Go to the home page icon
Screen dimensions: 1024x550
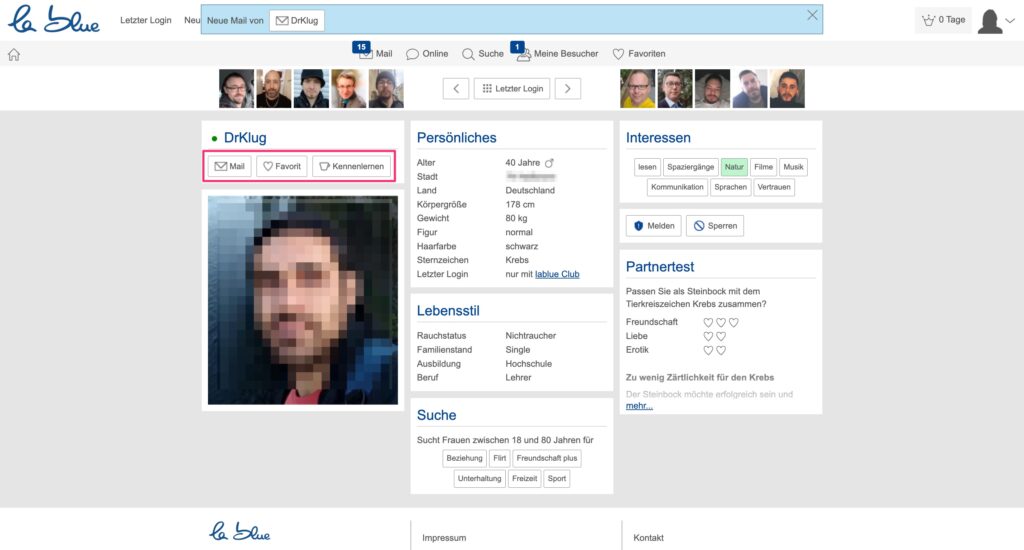(x=14, y=55)
